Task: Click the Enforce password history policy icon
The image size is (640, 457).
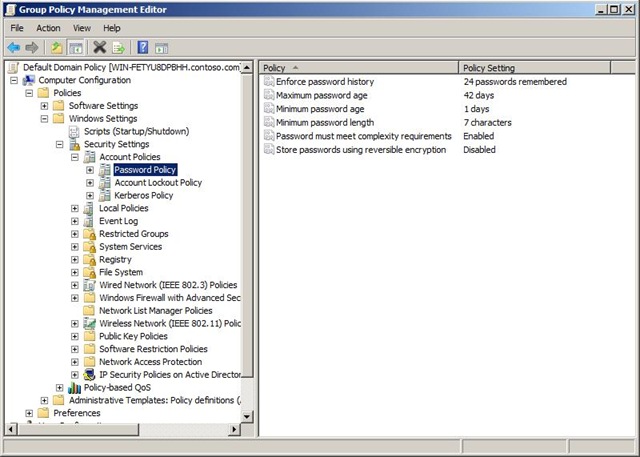Action: tap(269, 81)
